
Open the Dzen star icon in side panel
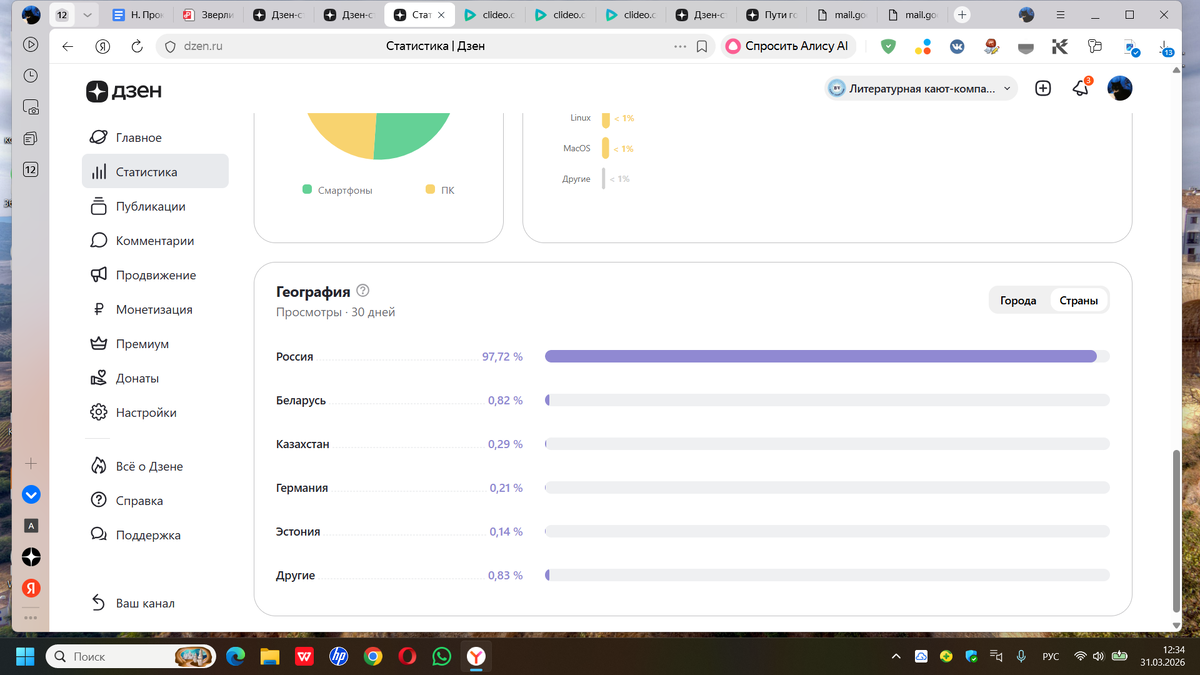[x=31, y=556]
